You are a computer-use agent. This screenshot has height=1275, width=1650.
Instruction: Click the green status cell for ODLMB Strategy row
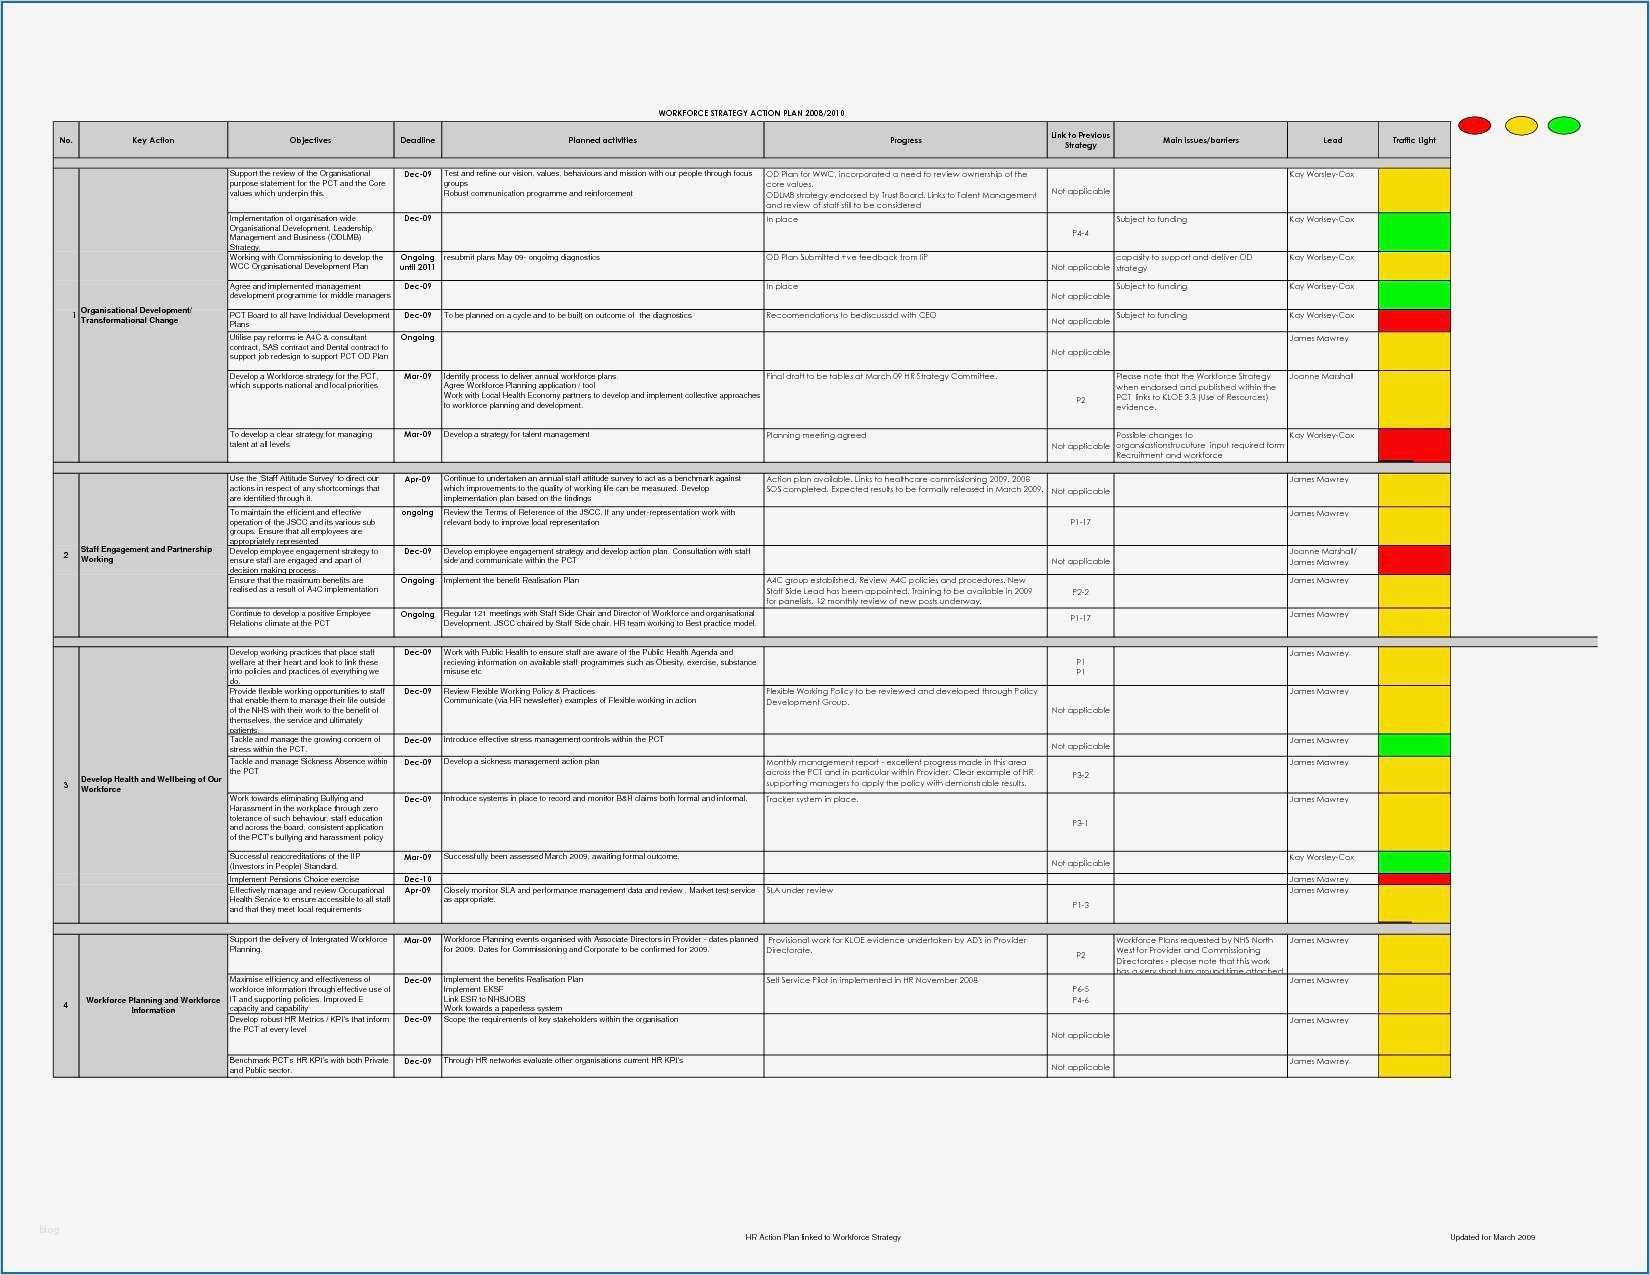coord(1413,231)
